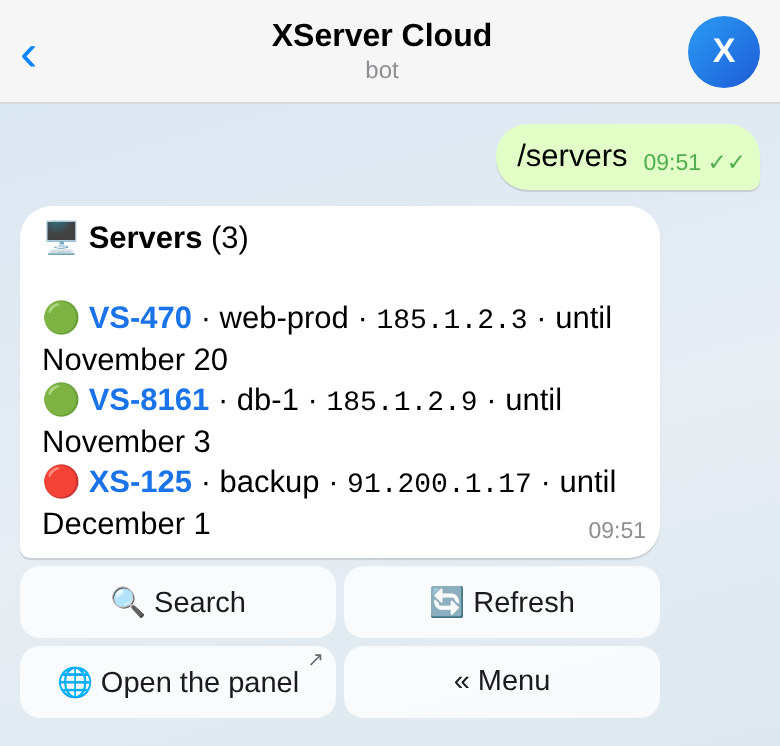
Task: Copy the IP address 185.1.2.3
Action: 452,319
